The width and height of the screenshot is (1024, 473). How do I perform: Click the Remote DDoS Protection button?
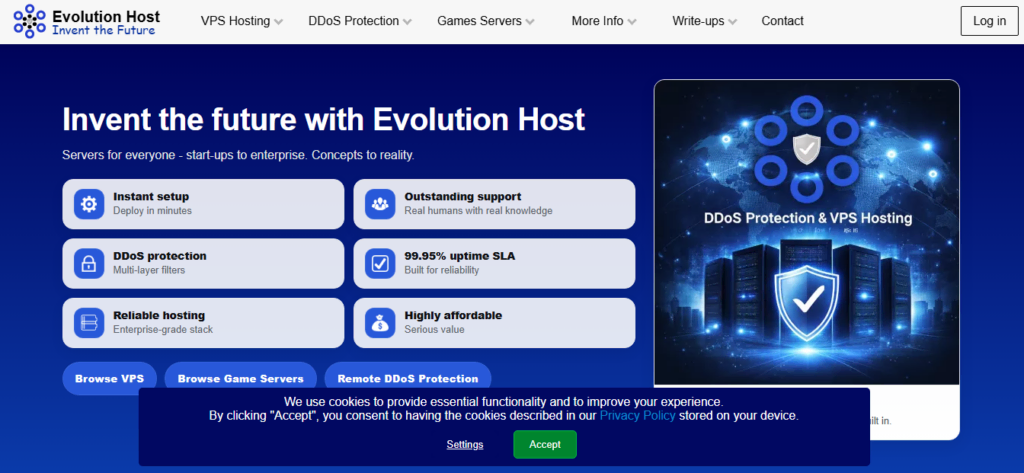pyautogui.click(x=408, y=378)
